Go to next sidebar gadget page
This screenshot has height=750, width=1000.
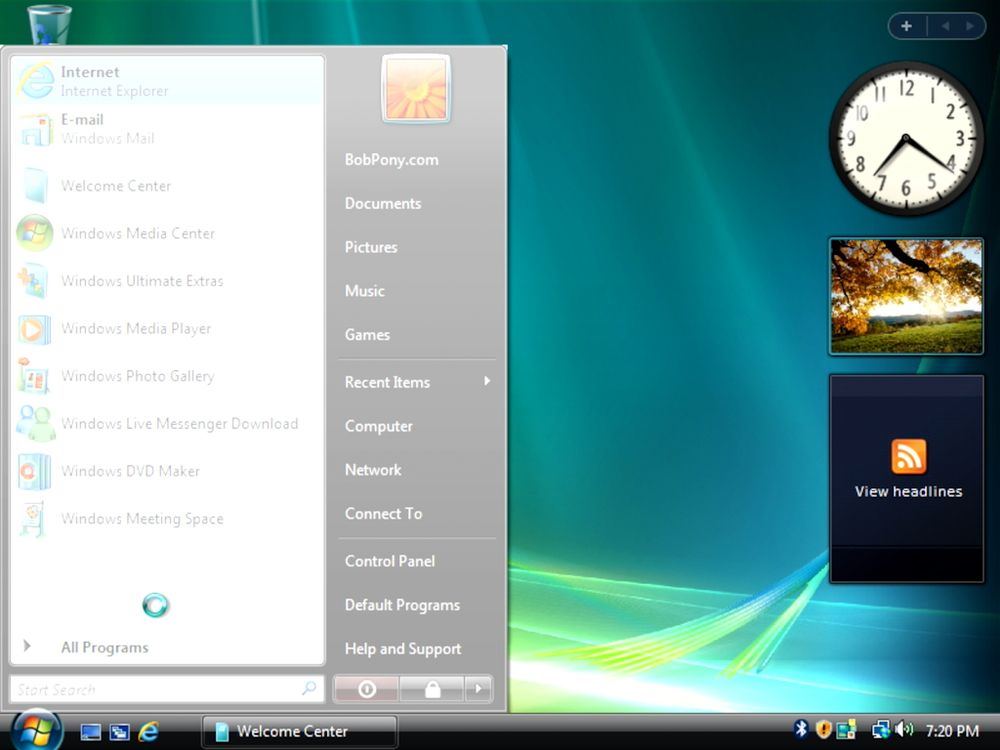pyautogui.click(x=970, y=26)
